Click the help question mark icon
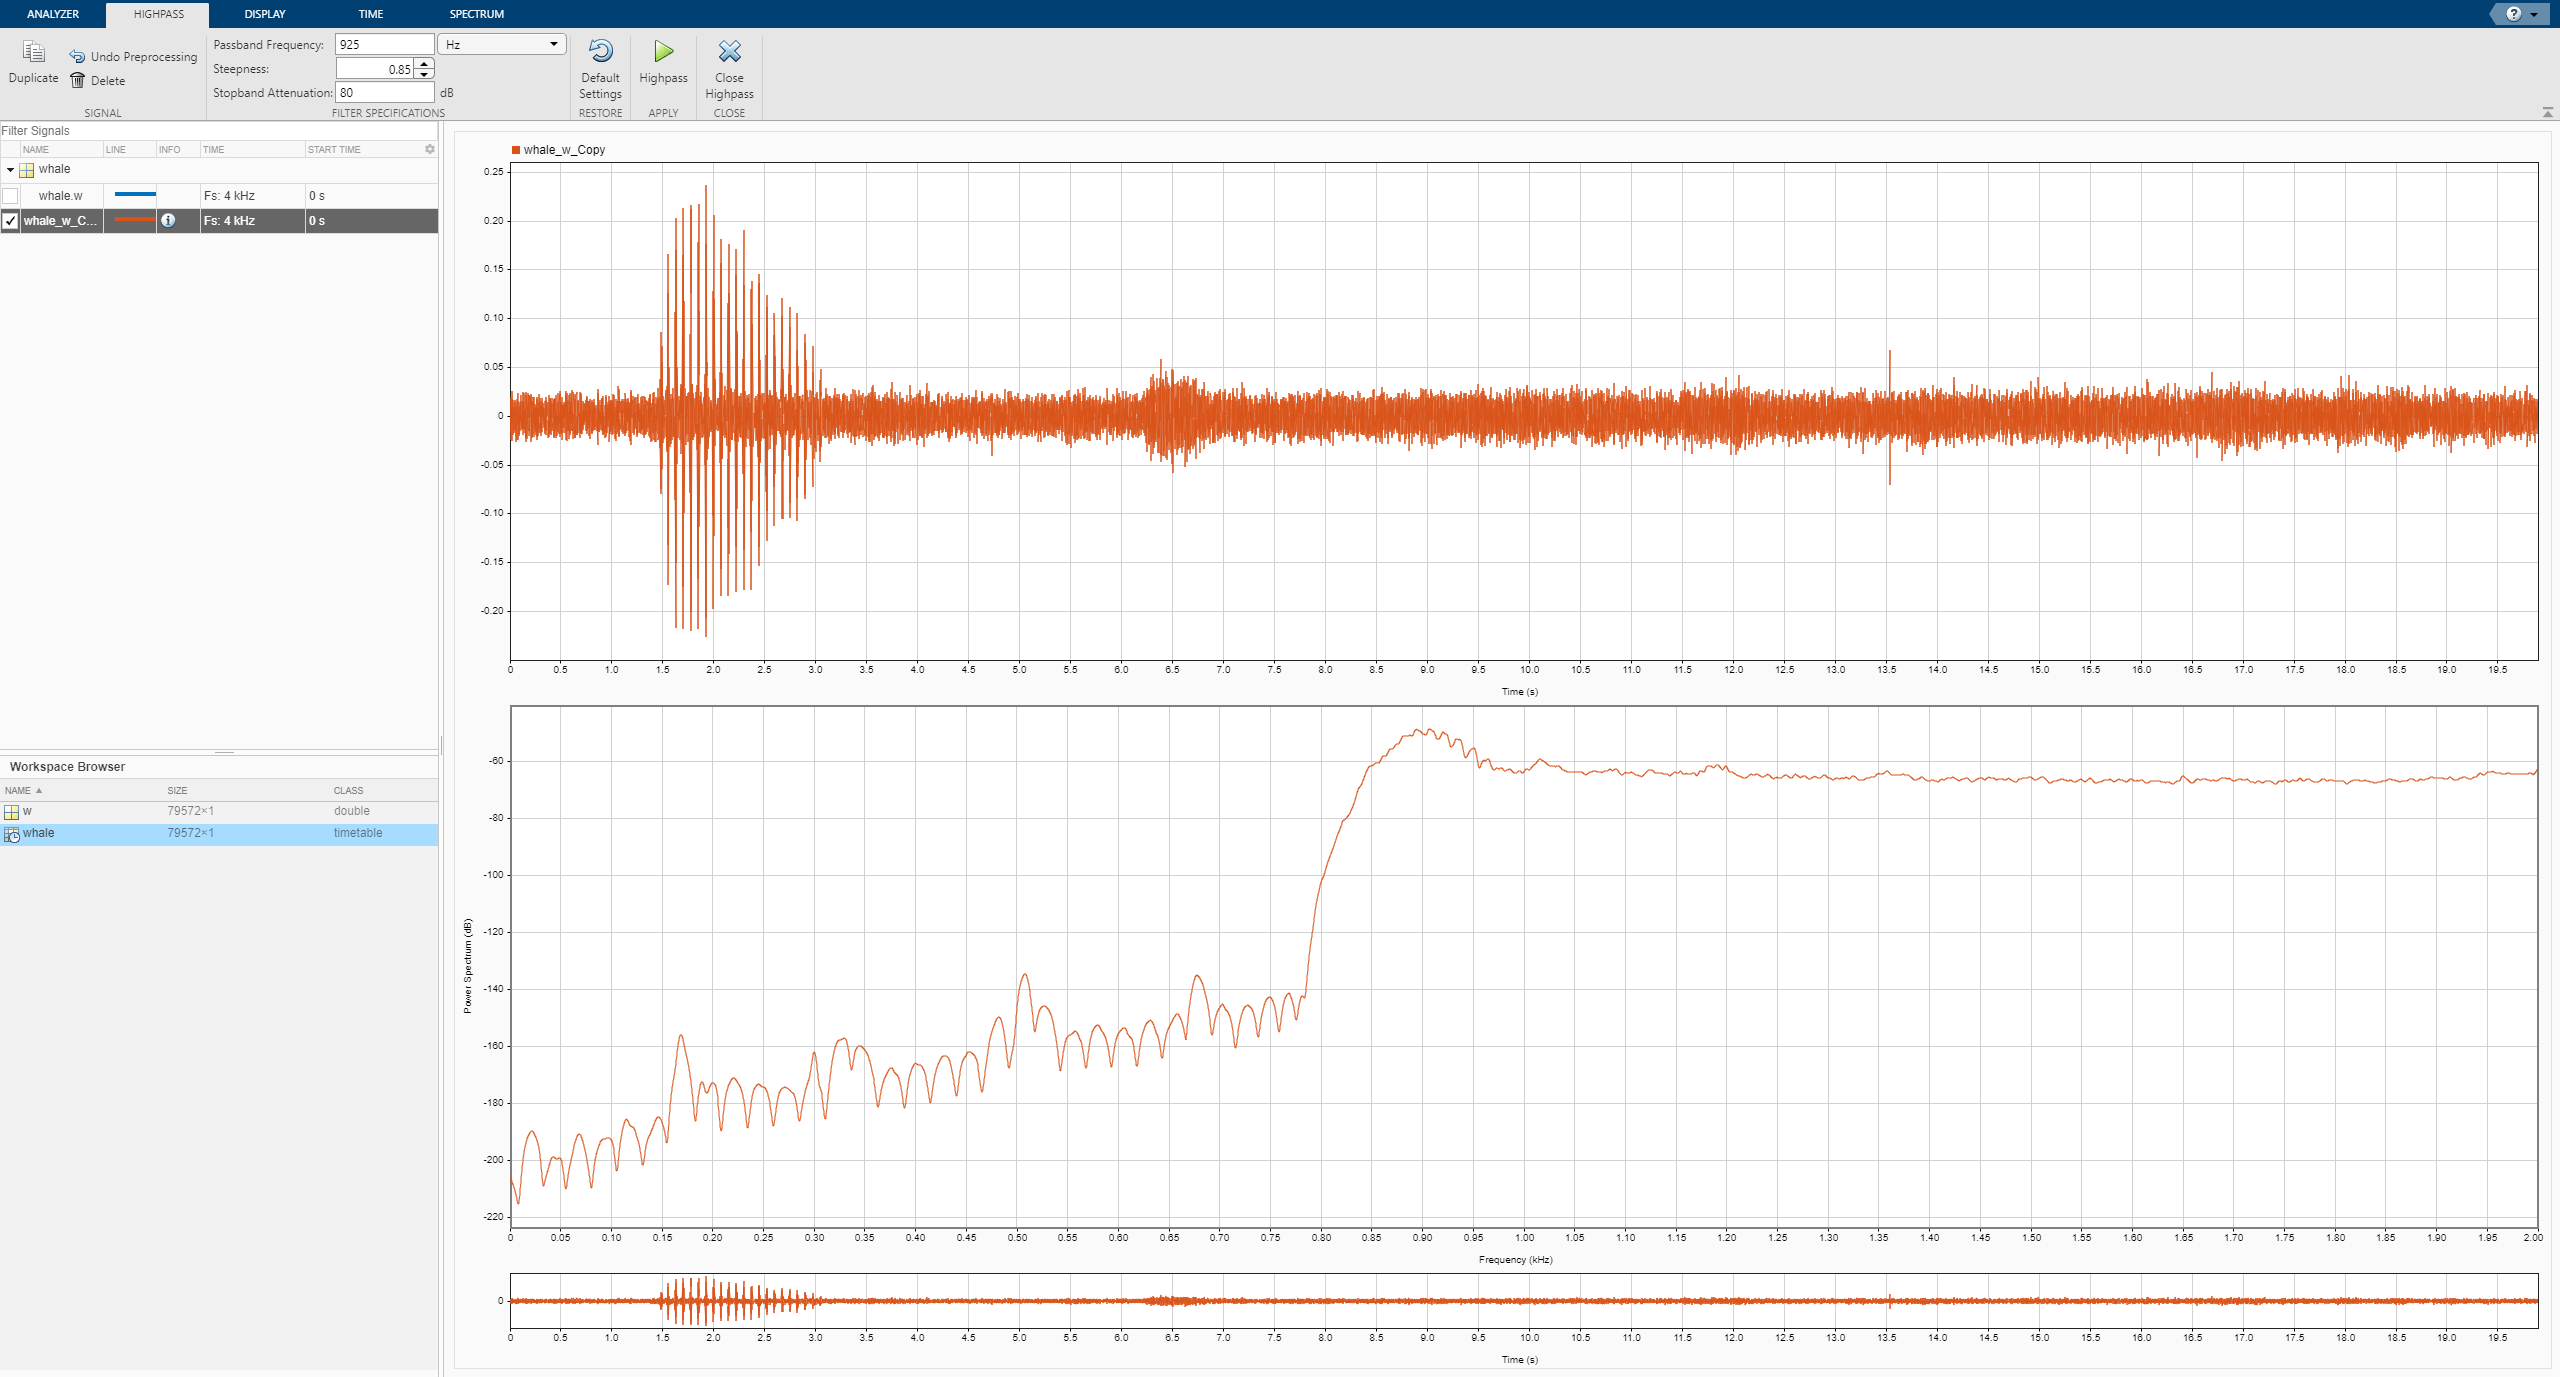This screenshot has width=2560, height=1377. [x=2513, y=14]
